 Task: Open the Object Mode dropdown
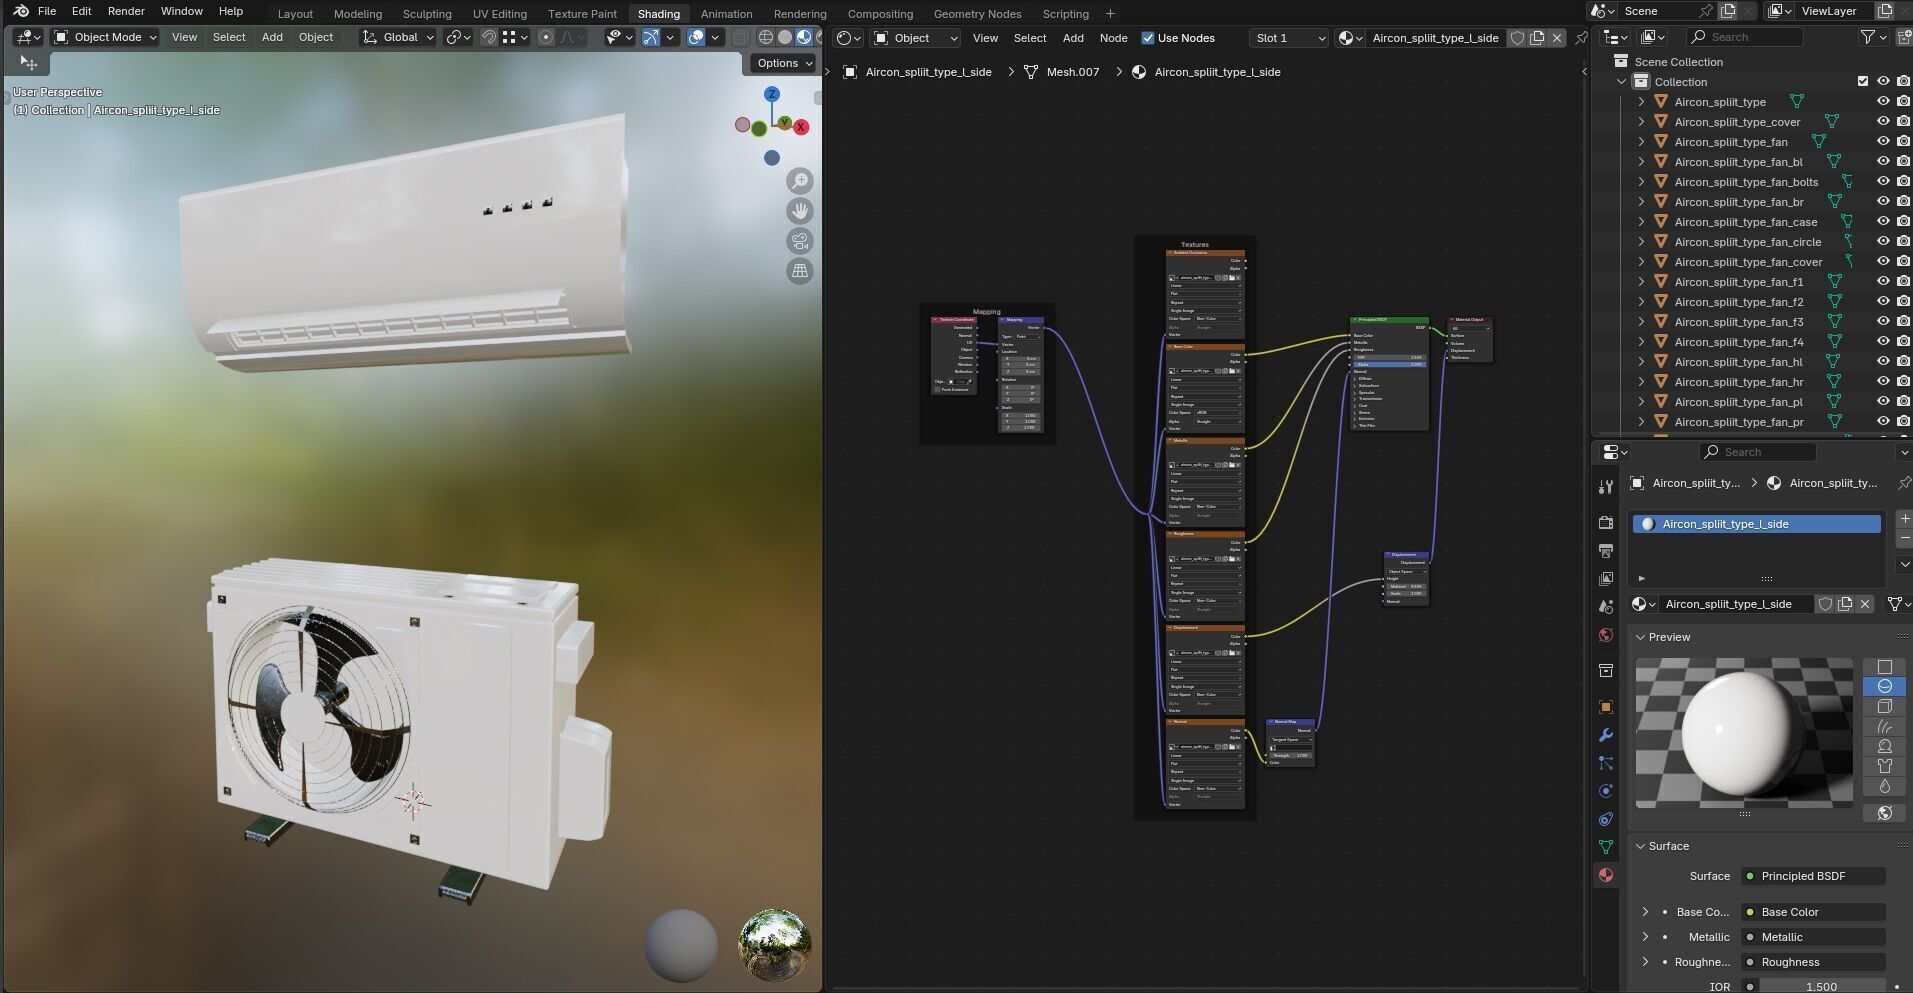[105, 37]
